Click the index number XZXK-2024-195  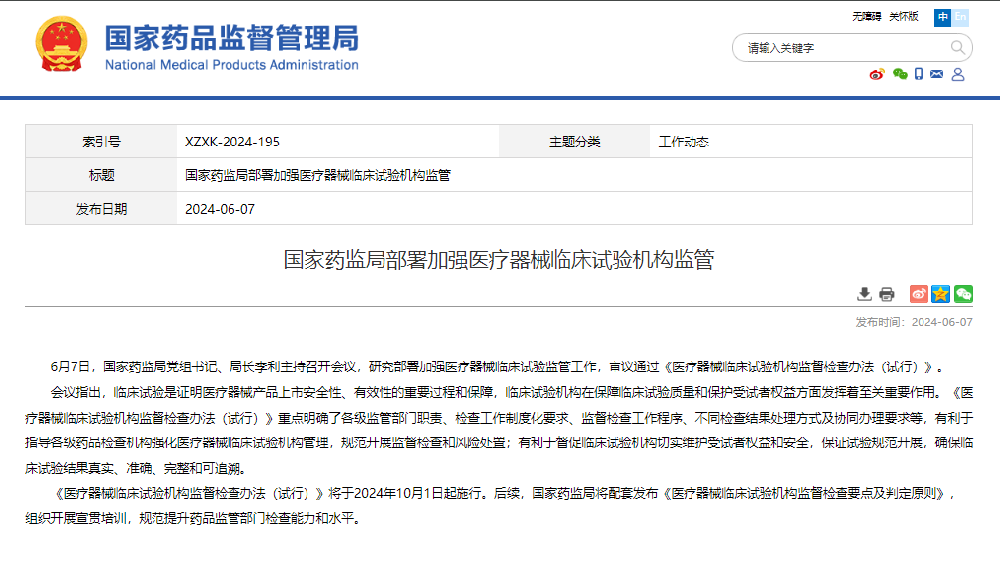click(x=232, y=142)
